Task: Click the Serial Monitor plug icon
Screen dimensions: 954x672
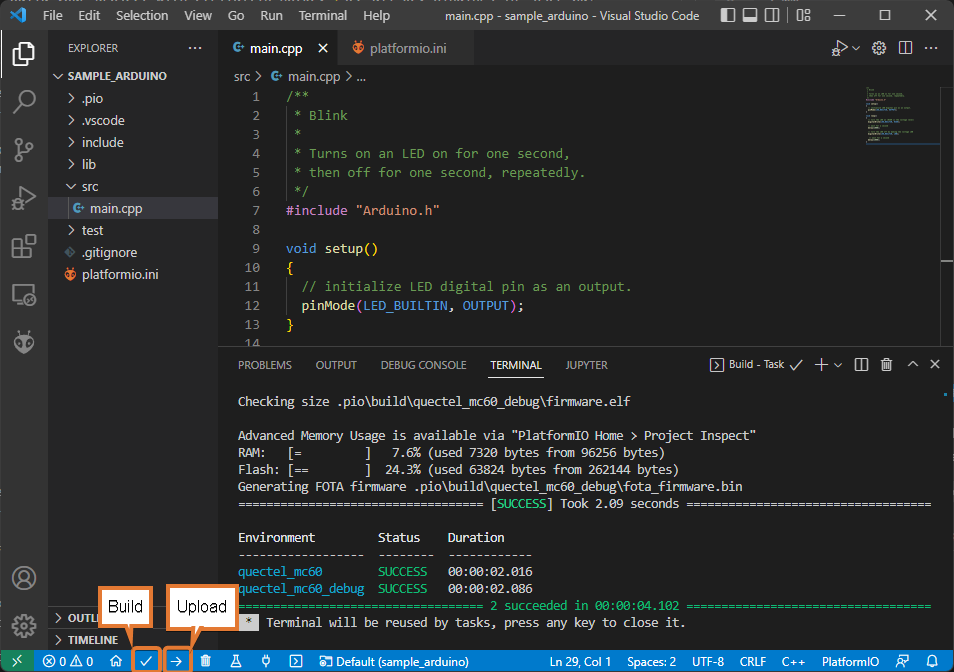Action: 266,661
